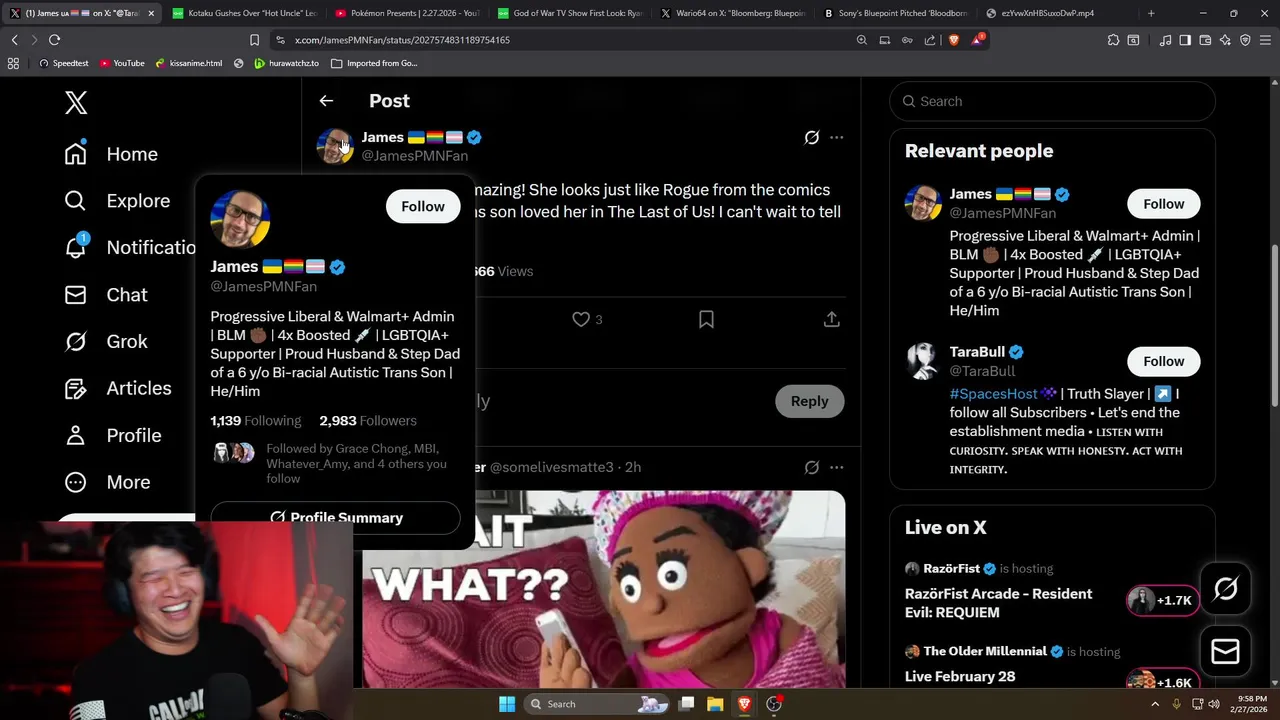Open Grok in X sidebar

(x=105, y=341)
